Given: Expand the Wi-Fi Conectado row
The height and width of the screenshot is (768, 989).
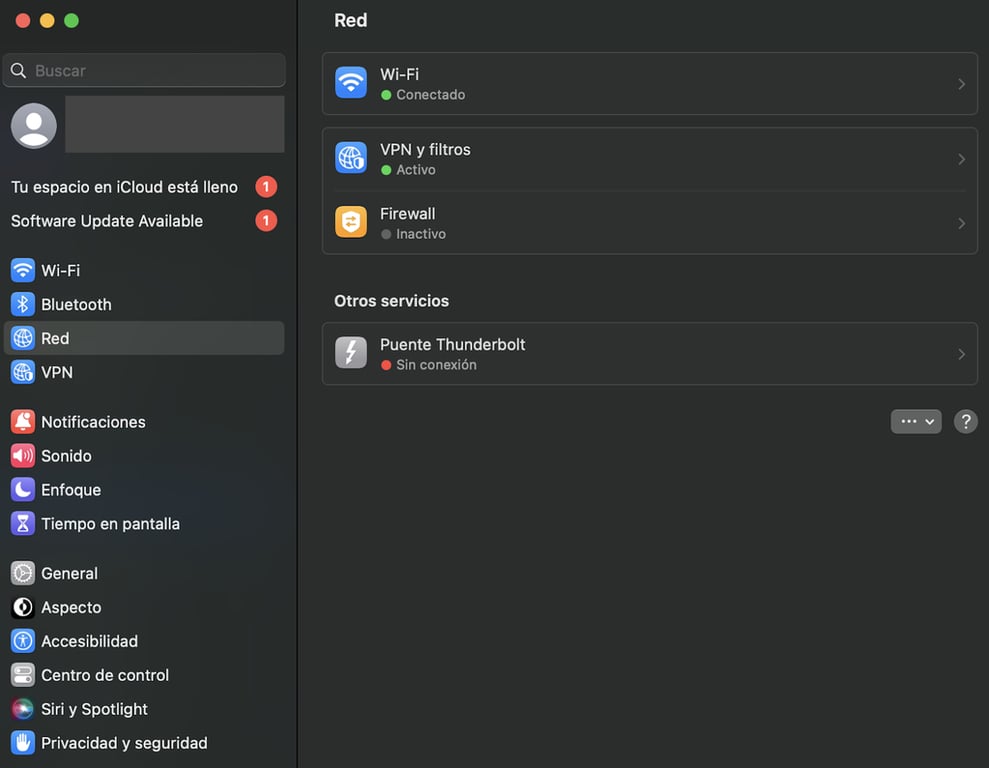Looking at the screenshot, I should point(961,83).
